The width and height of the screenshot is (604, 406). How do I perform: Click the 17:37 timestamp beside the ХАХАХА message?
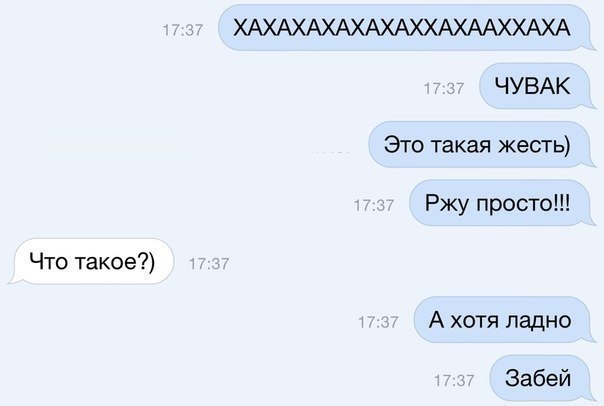tap(183, 30)
